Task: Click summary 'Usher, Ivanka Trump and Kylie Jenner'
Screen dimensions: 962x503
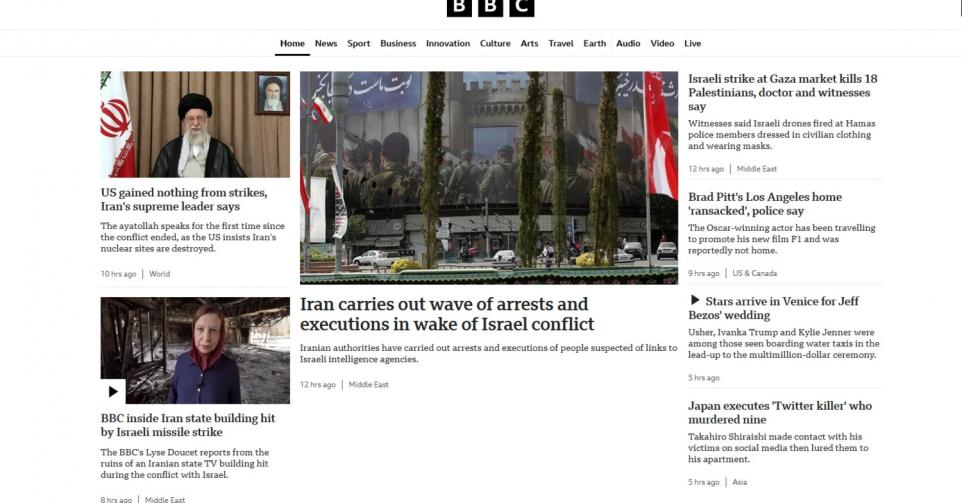Action: pos(783,344)
